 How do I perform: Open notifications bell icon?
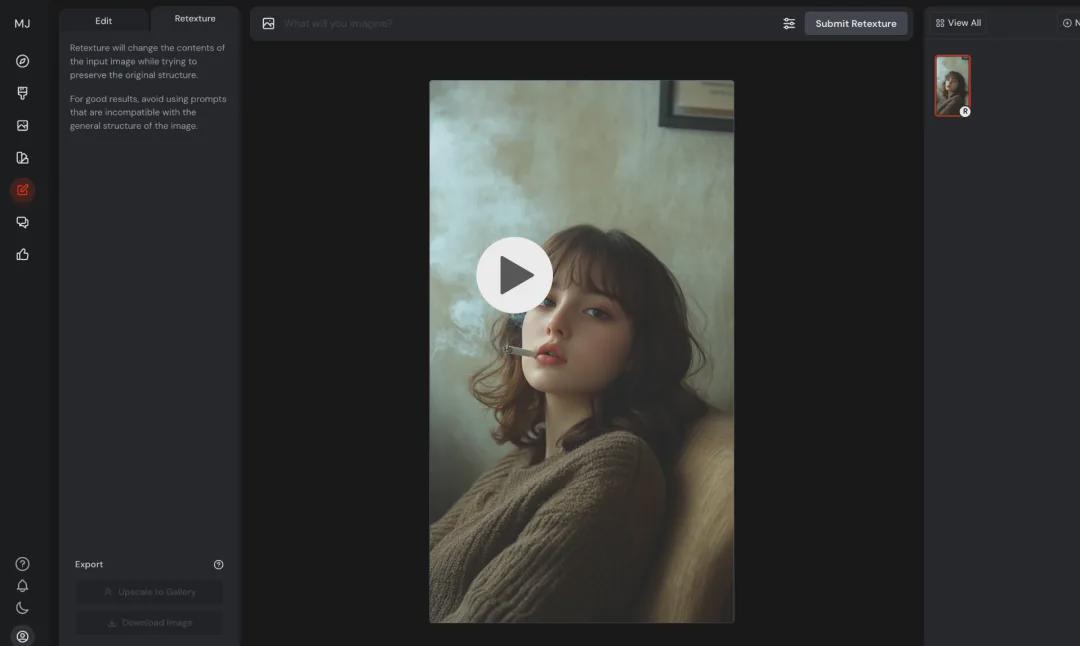pyautogui.click(x=22, y=586)
